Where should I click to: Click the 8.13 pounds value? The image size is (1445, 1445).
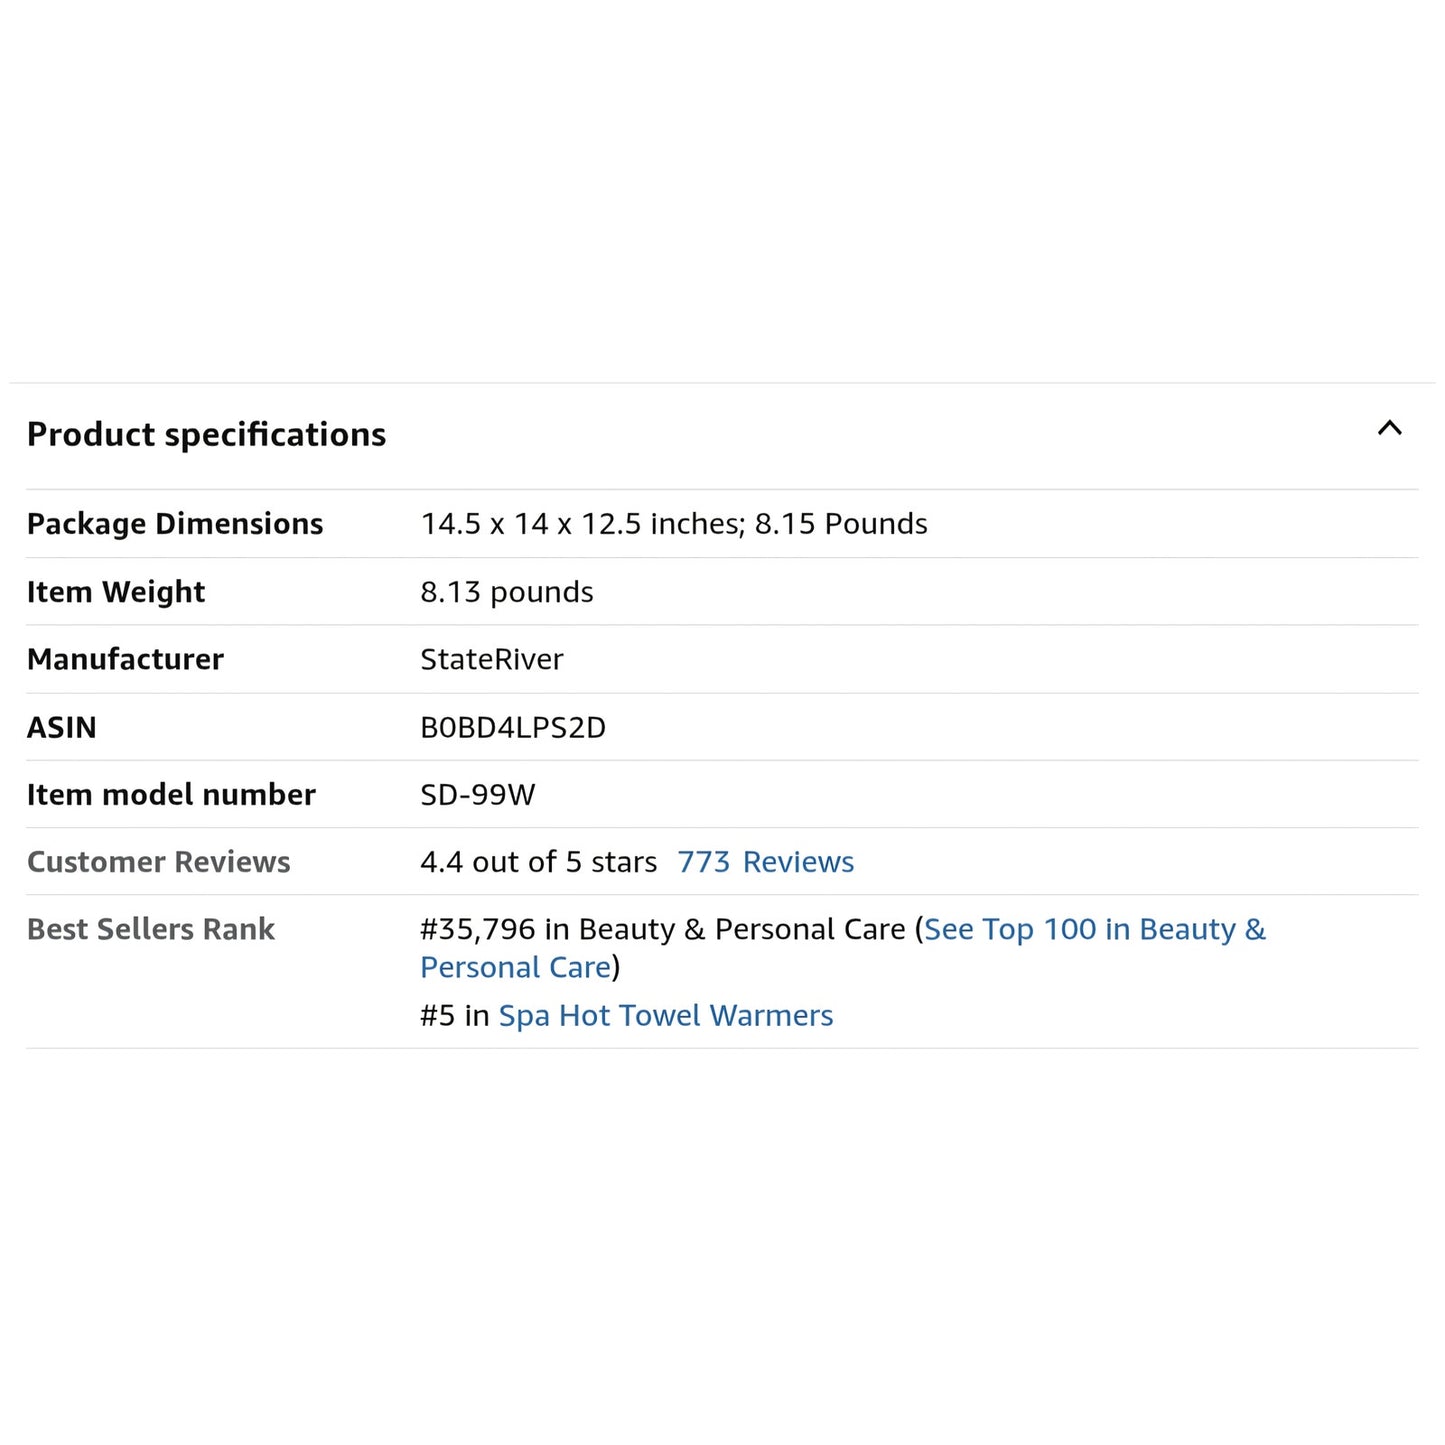click(506, 592)
